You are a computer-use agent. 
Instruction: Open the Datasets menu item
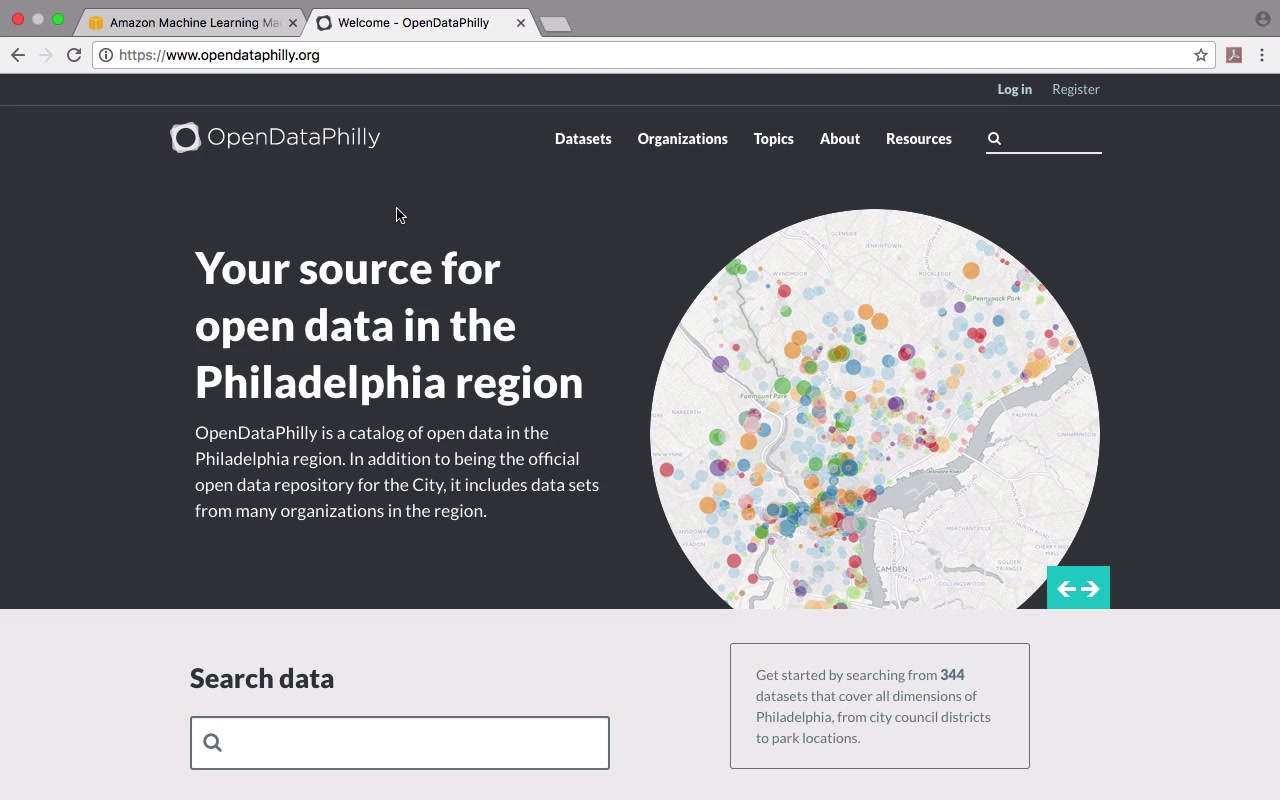(583, 139)
